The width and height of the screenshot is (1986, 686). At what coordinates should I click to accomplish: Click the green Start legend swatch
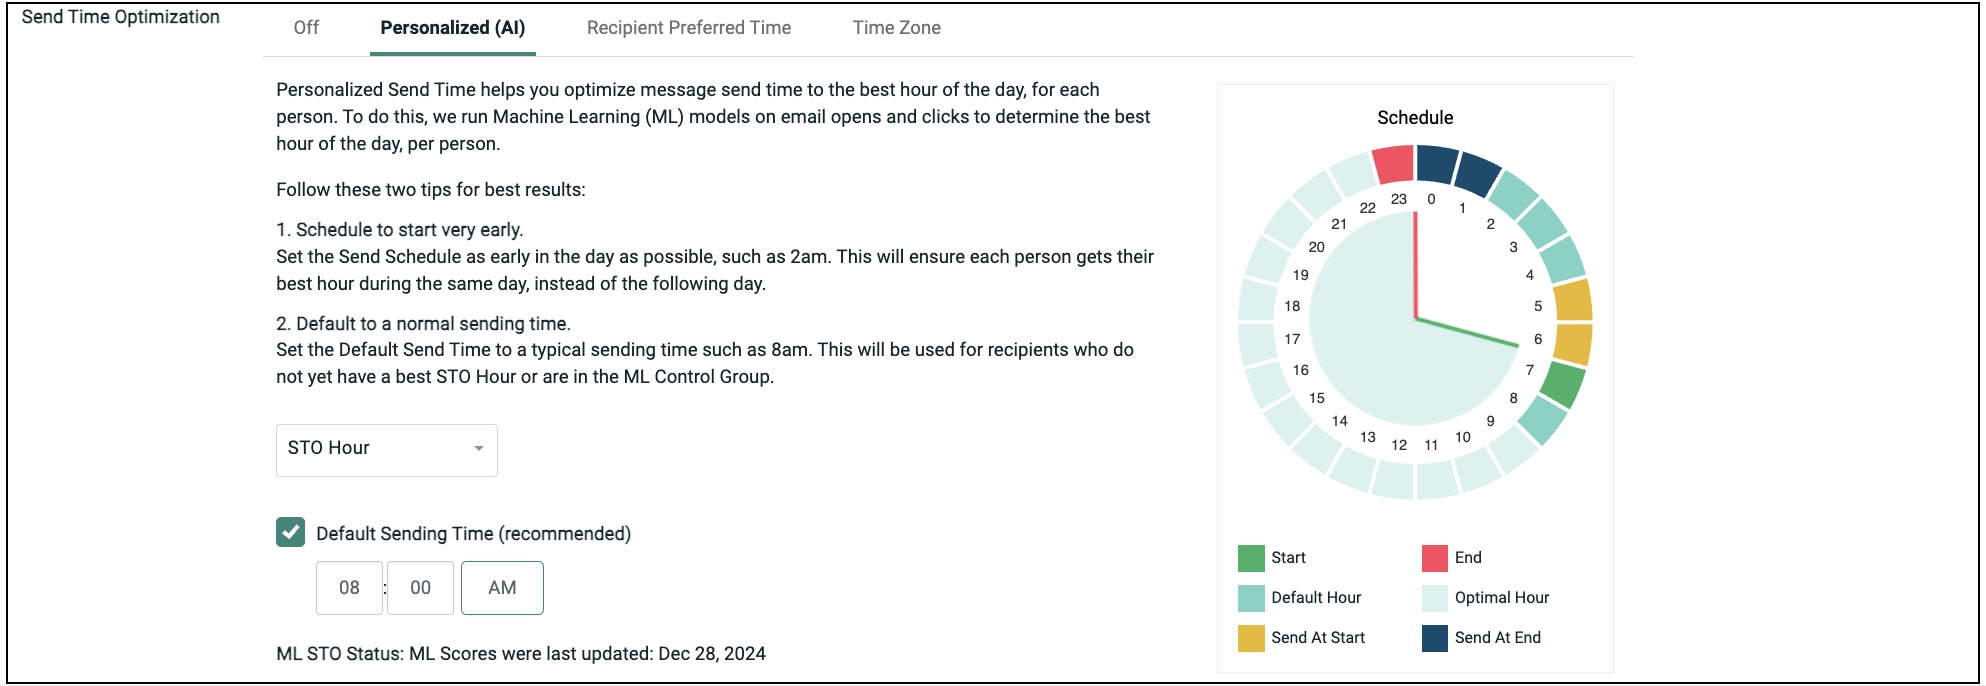pos(1251,558)
